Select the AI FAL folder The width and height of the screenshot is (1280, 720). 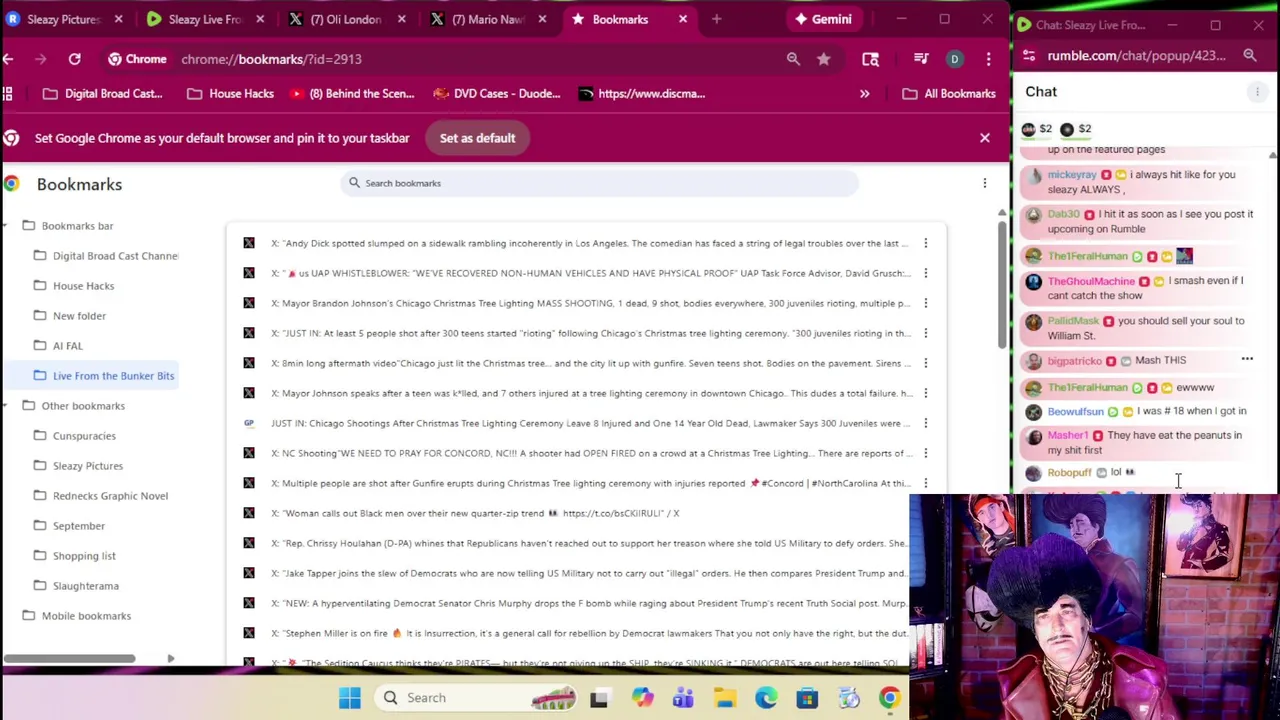(x=58, y=346)
